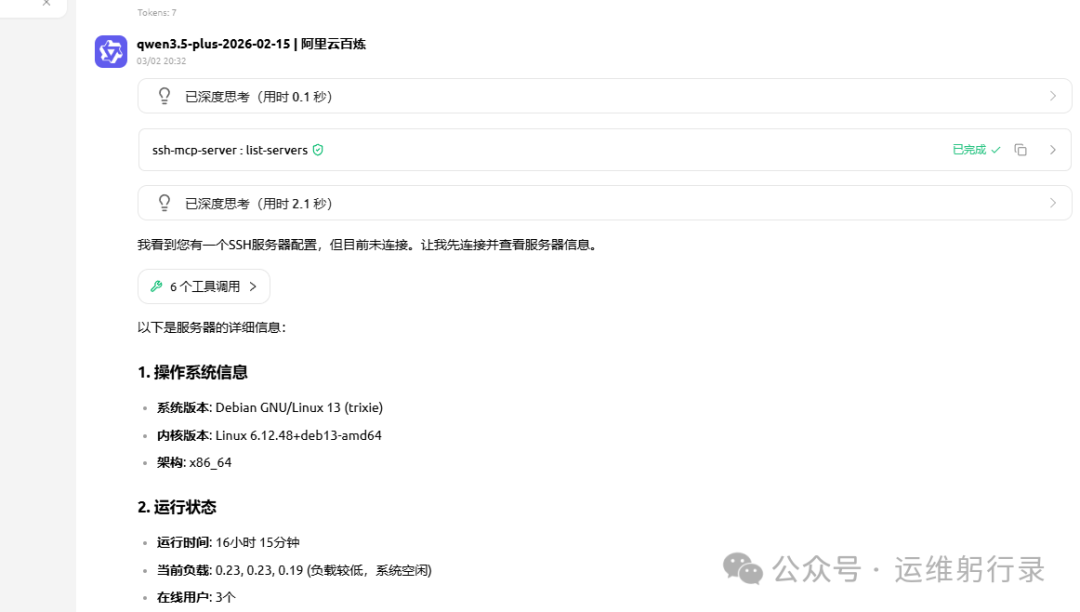This screenshot has width=1080, height=612.
Task: Close the panel with the top-left X
Action: click(46, 3)
